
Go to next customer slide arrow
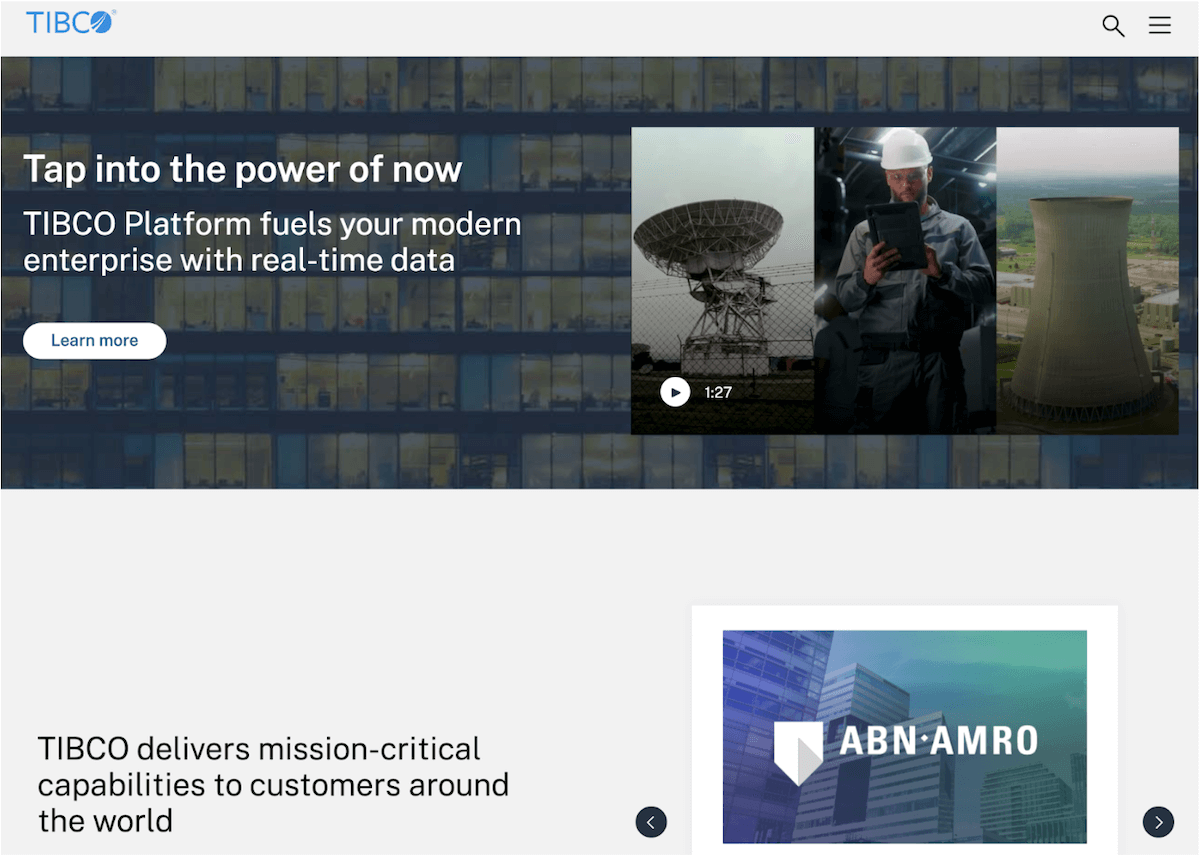[1158, 822]
